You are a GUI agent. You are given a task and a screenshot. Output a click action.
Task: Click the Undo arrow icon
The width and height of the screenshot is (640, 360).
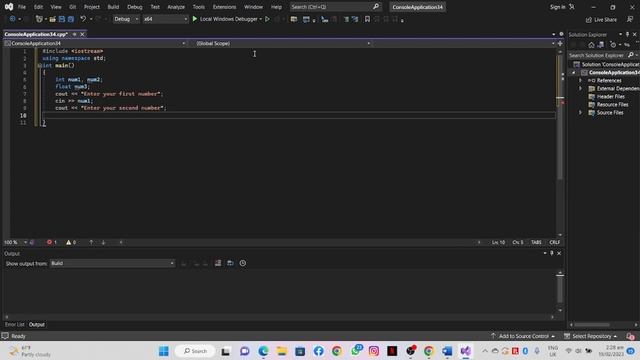pyautogui.click(x=83, y=19)
